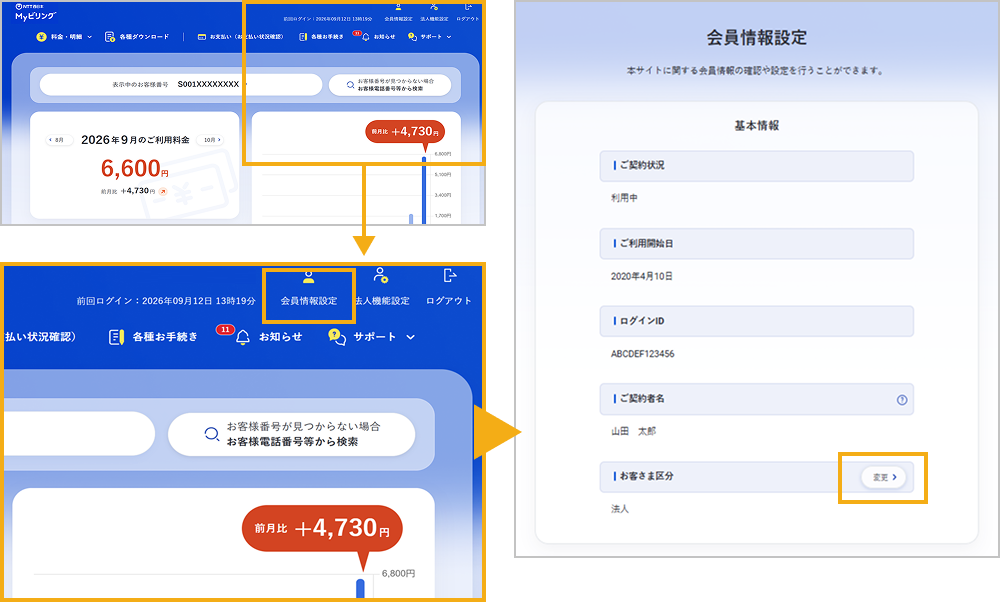Click the 会員情報設定 page title
This screenshot has width=1000, height=602.
point(756,38)
